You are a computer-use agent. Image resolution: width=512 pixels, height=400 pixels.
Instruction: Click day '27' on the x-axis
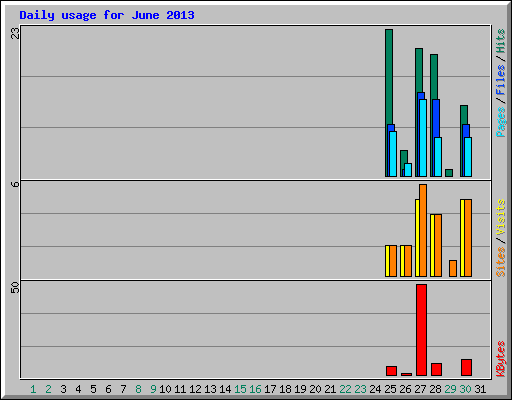click(x=420, y=389)
